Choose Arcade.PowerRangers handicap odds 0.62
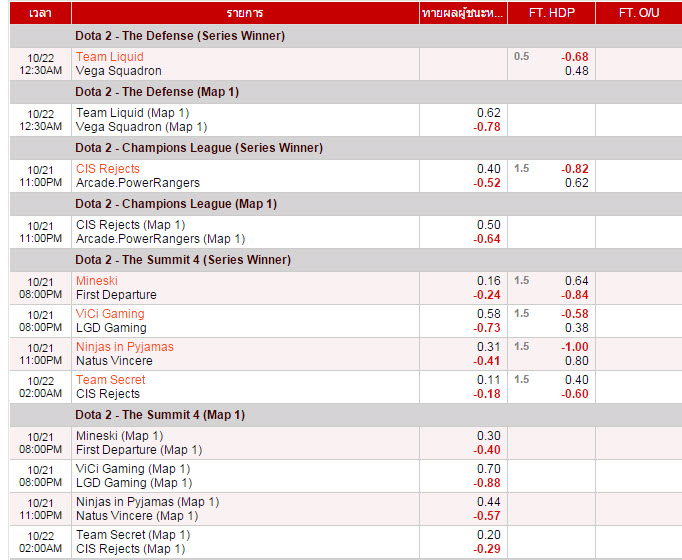This screenshot has height=560, width=682. 577,183
